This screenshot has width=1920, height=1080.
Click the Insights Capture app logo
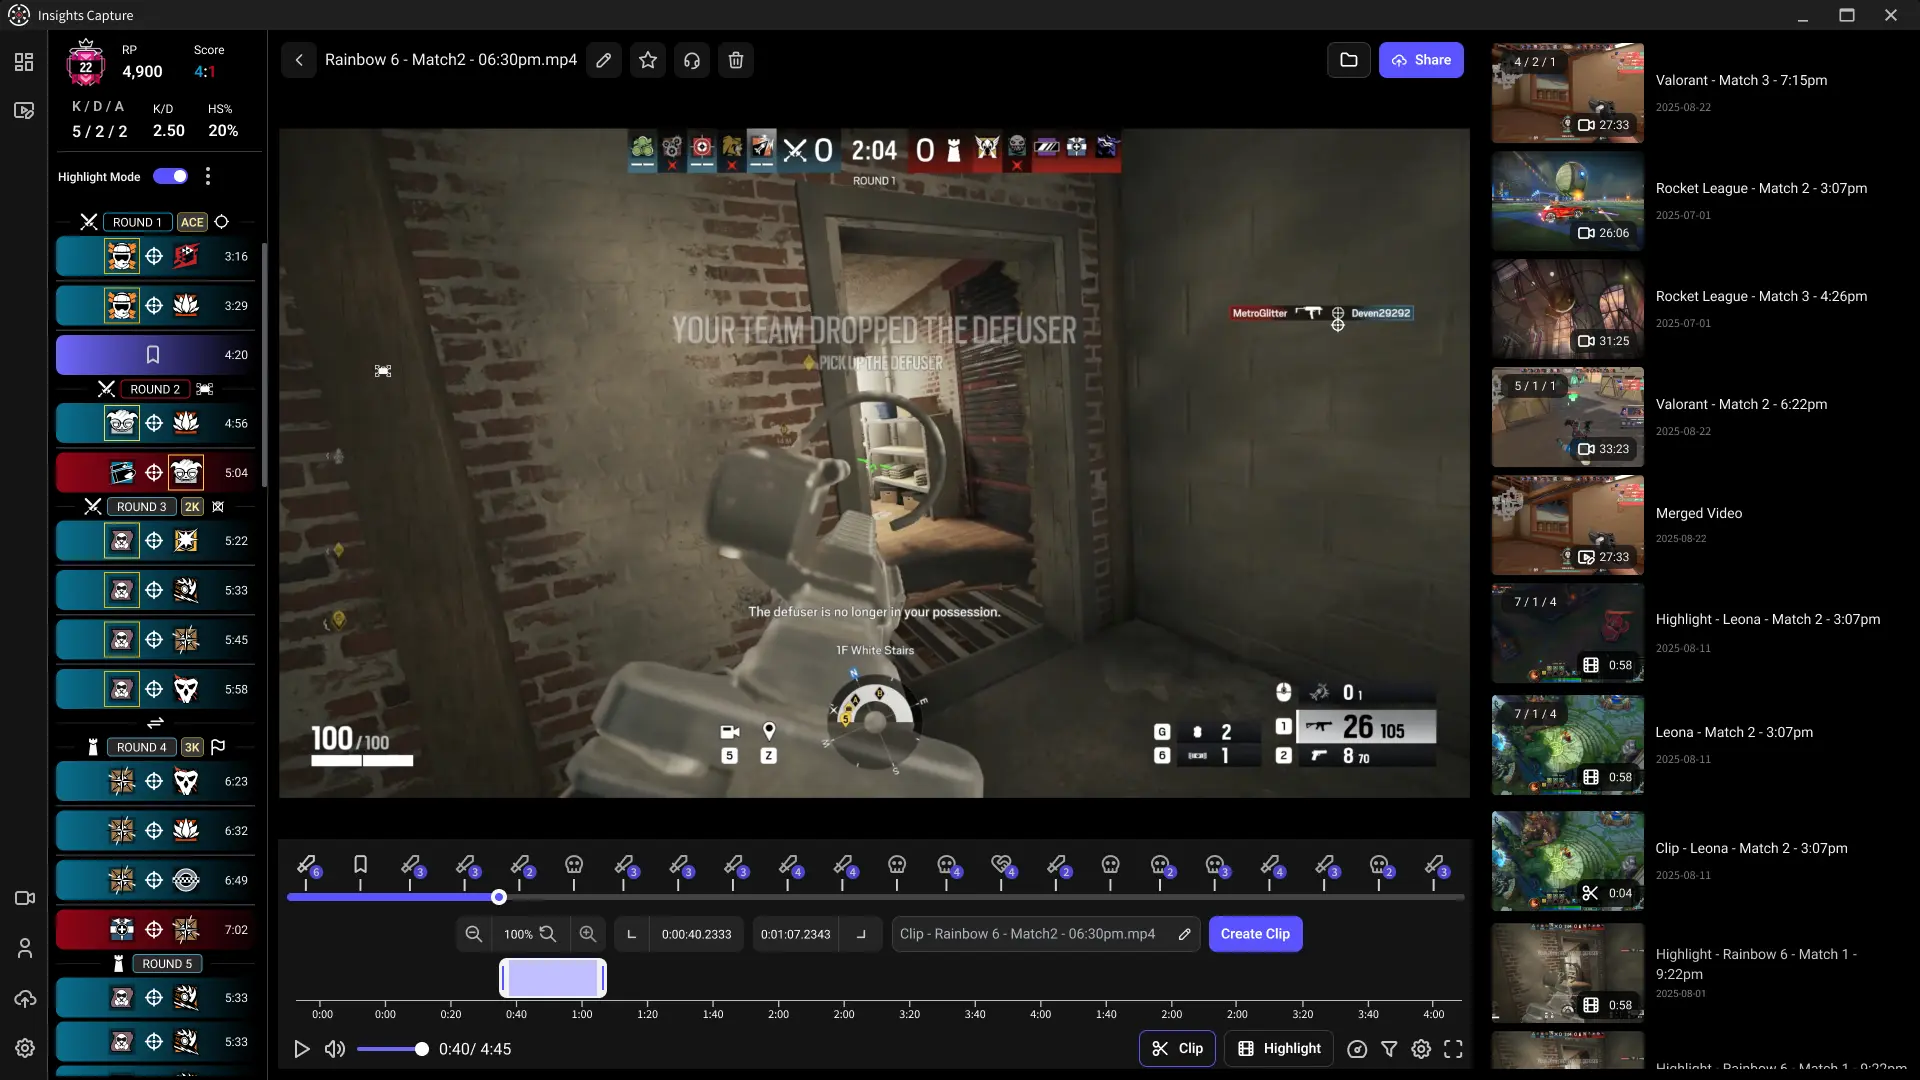click(x=19, y=15)
